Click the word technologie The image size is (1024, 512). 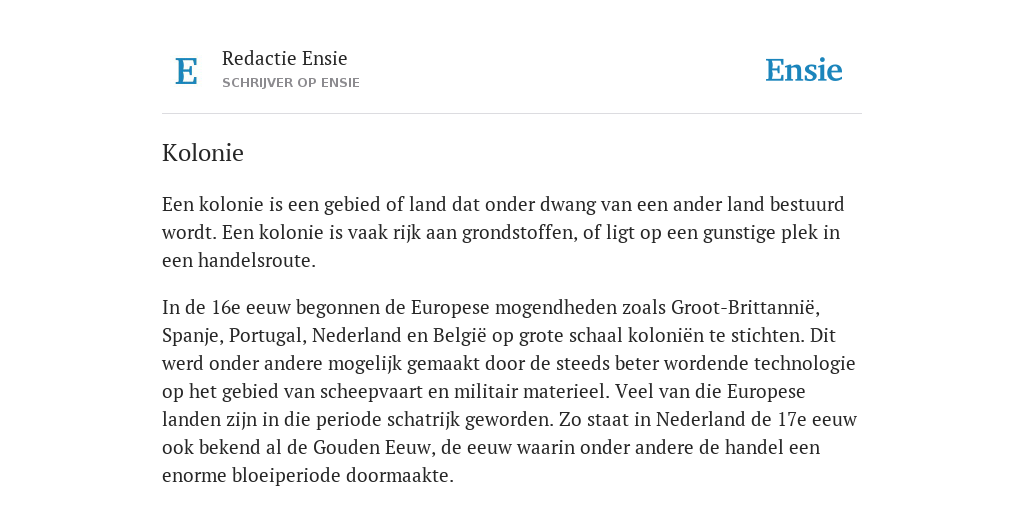point(805,364)
